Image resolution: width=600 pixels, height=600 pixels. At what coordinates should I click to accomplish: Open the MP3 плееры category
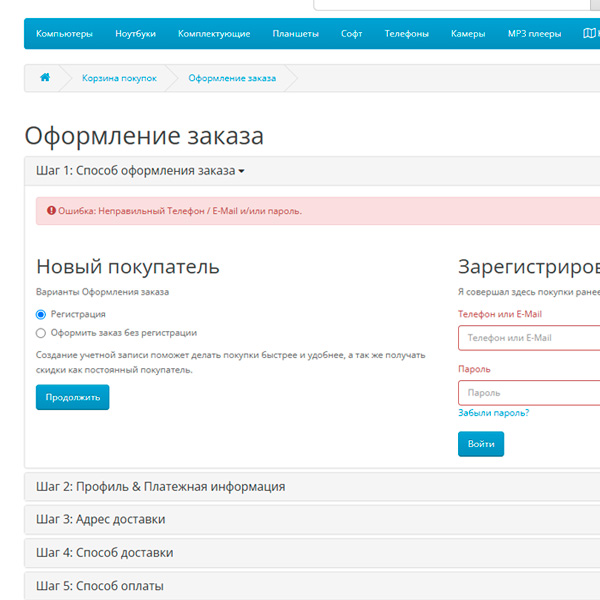tap(532, 34)
